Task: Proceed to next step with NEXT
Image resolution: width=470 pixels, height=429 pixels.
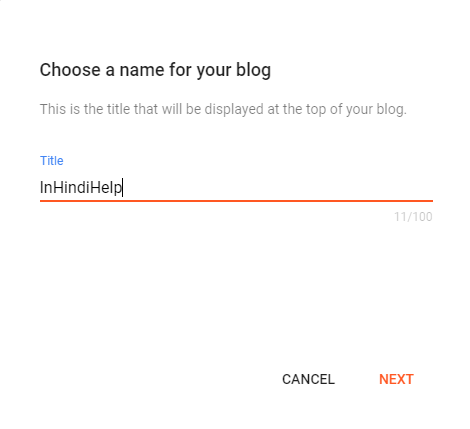Action: 396,379
